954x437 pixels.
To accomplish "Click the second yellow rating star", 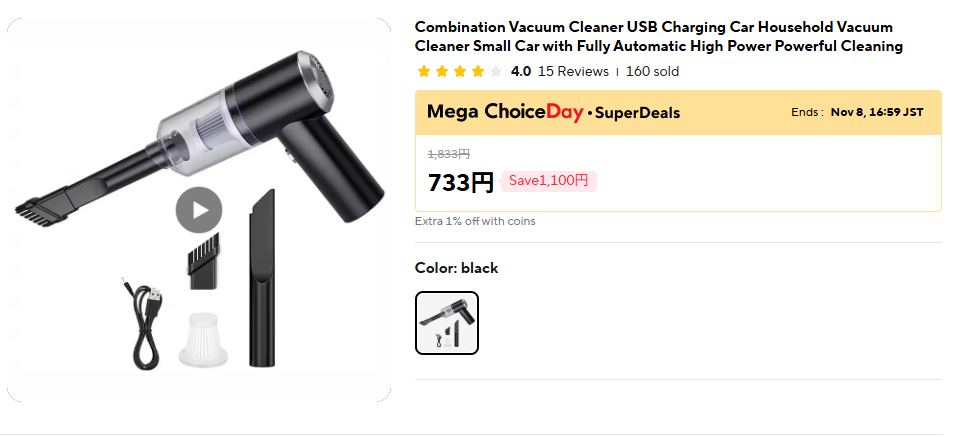I will point(442,71).
